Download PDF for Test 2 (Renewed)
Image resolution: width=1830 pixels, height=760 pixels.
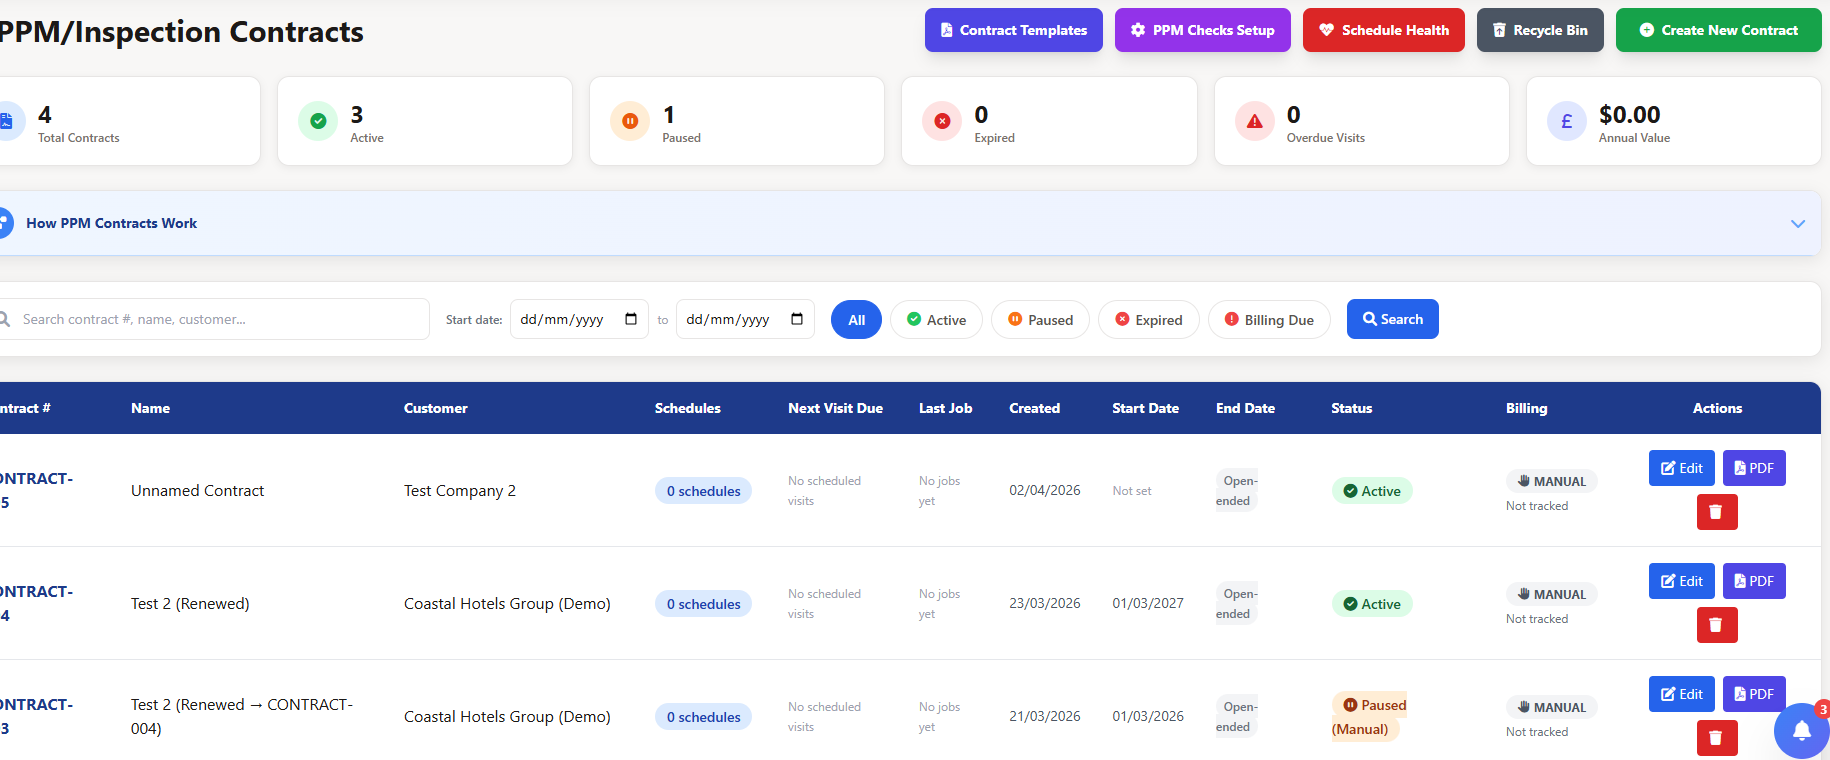pyautogui.click(x=1754, y=581)
